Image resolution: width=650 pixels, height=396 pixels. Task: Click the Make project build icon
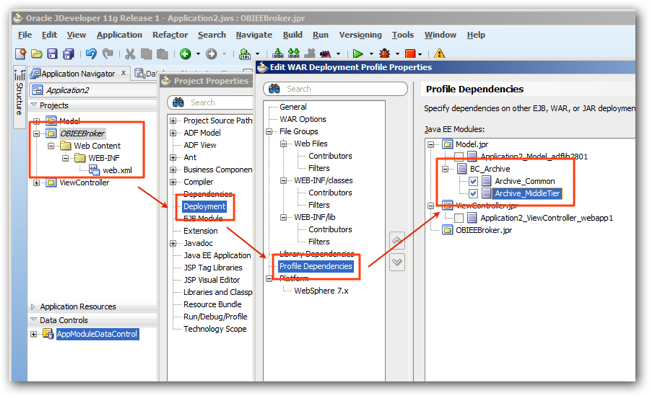278,53
